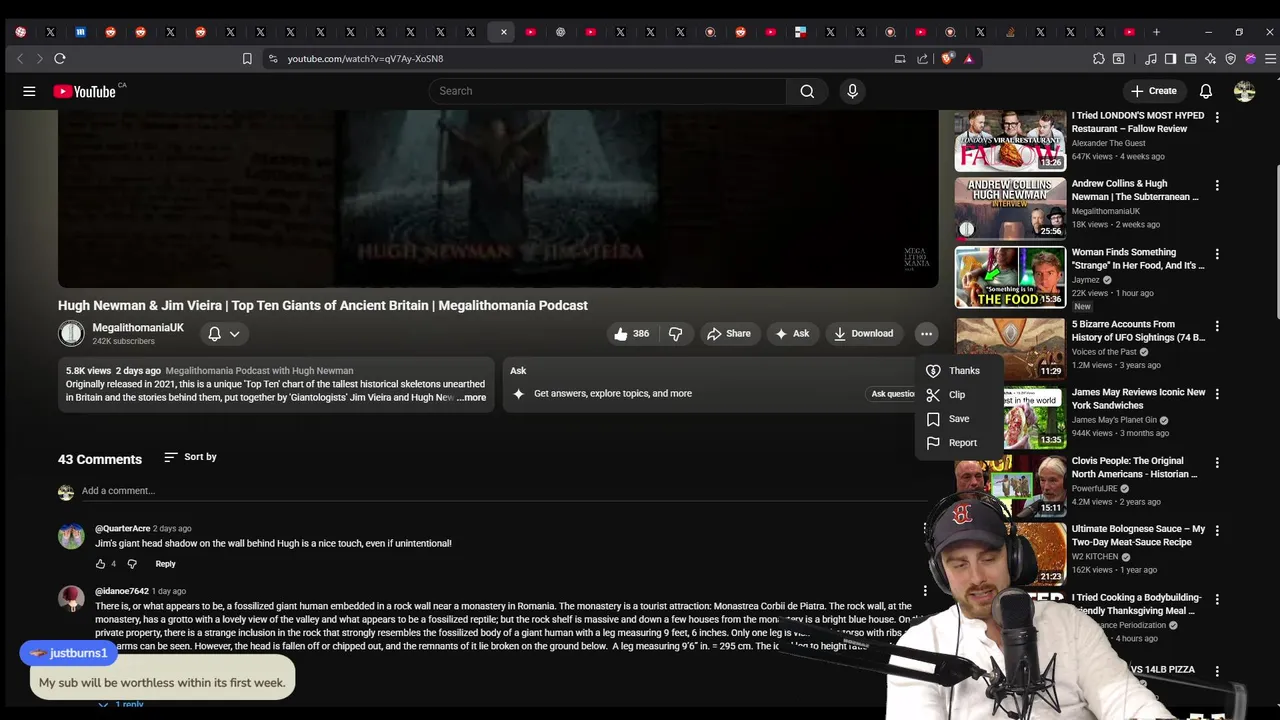Open options for Woman Finds Something video
Image resolution: width=1280 pixels, height=720 pixels.
pos(1217,255)
